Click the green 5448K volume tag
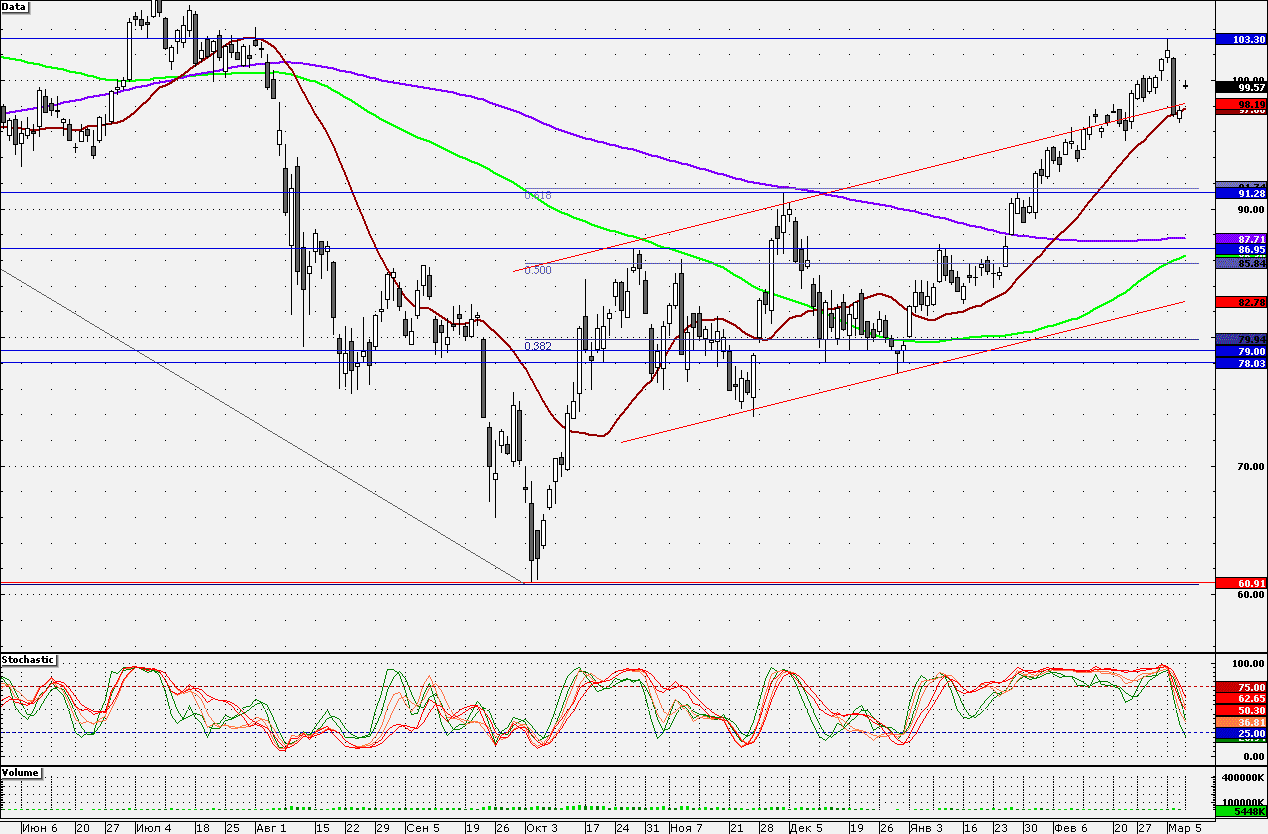Screen dimensions: 1268x834 (1241, 812)
